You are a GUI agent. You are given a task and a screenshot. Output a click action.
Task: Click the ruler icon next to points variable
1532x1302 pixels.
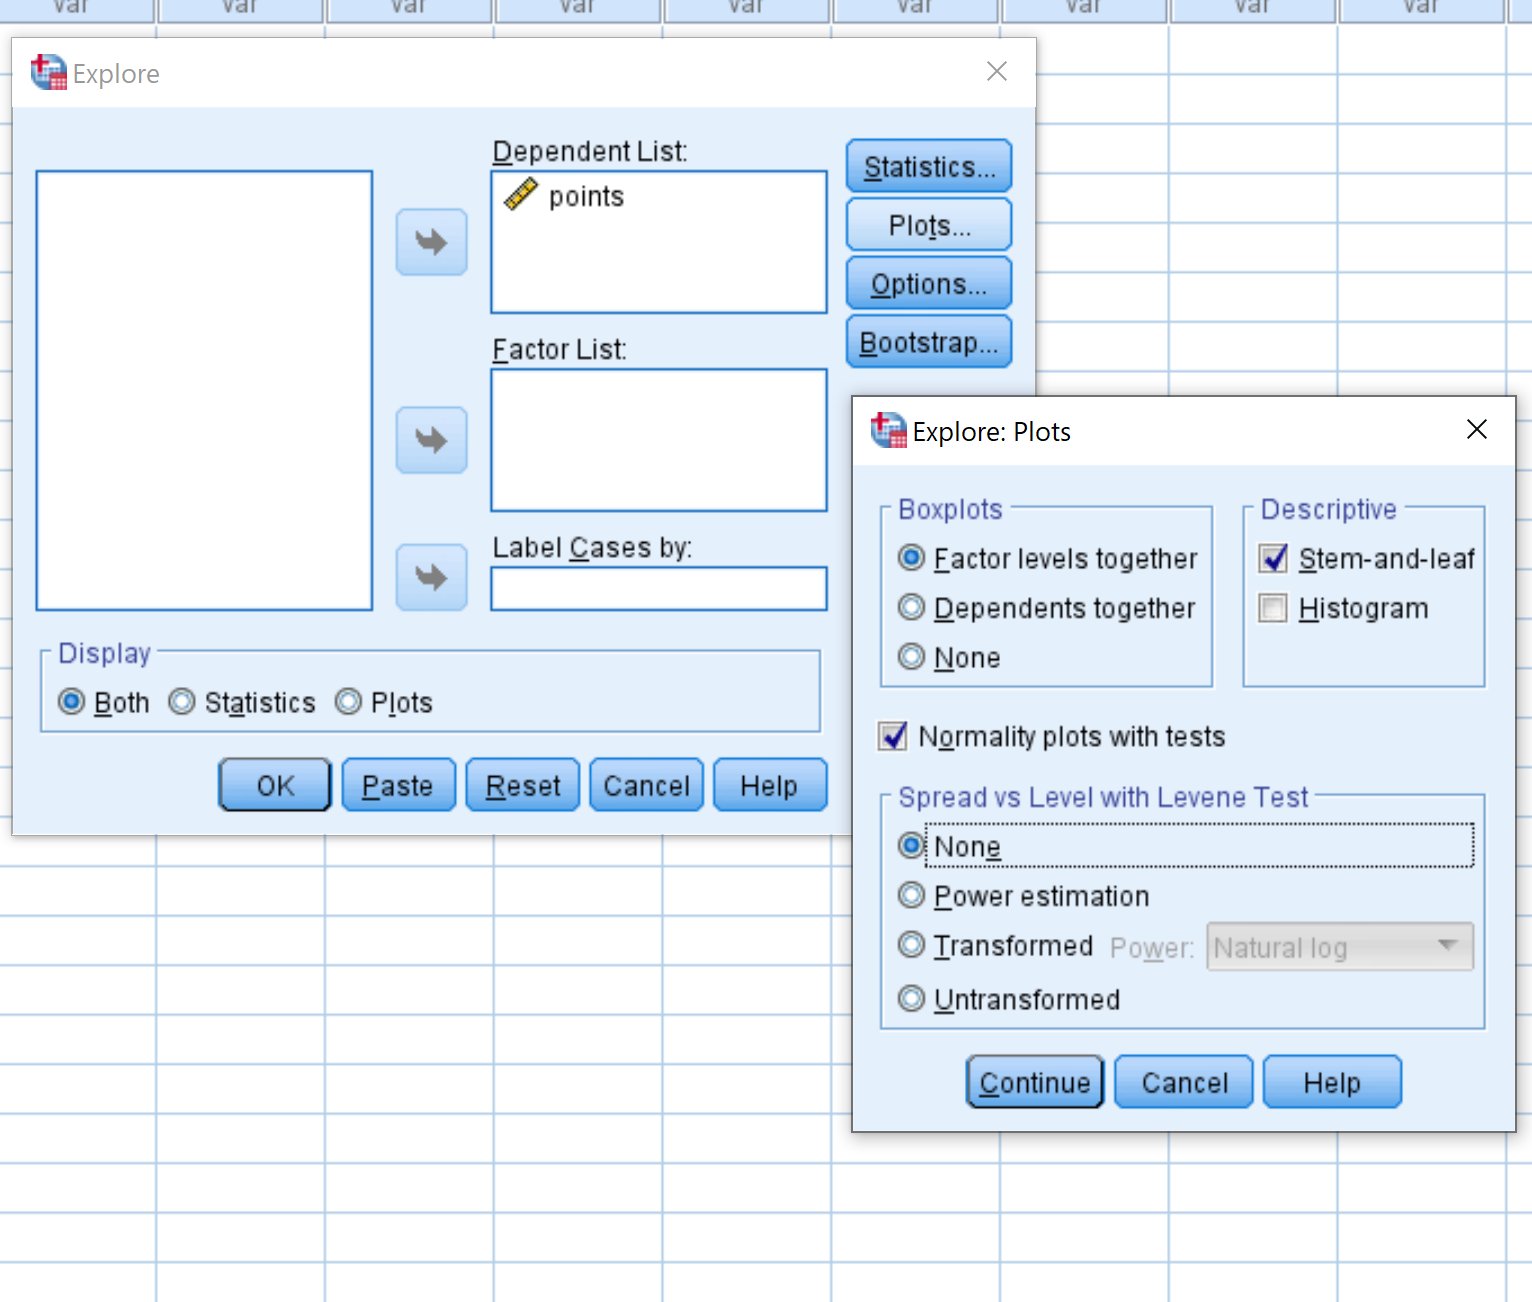(x=521, y=194)
